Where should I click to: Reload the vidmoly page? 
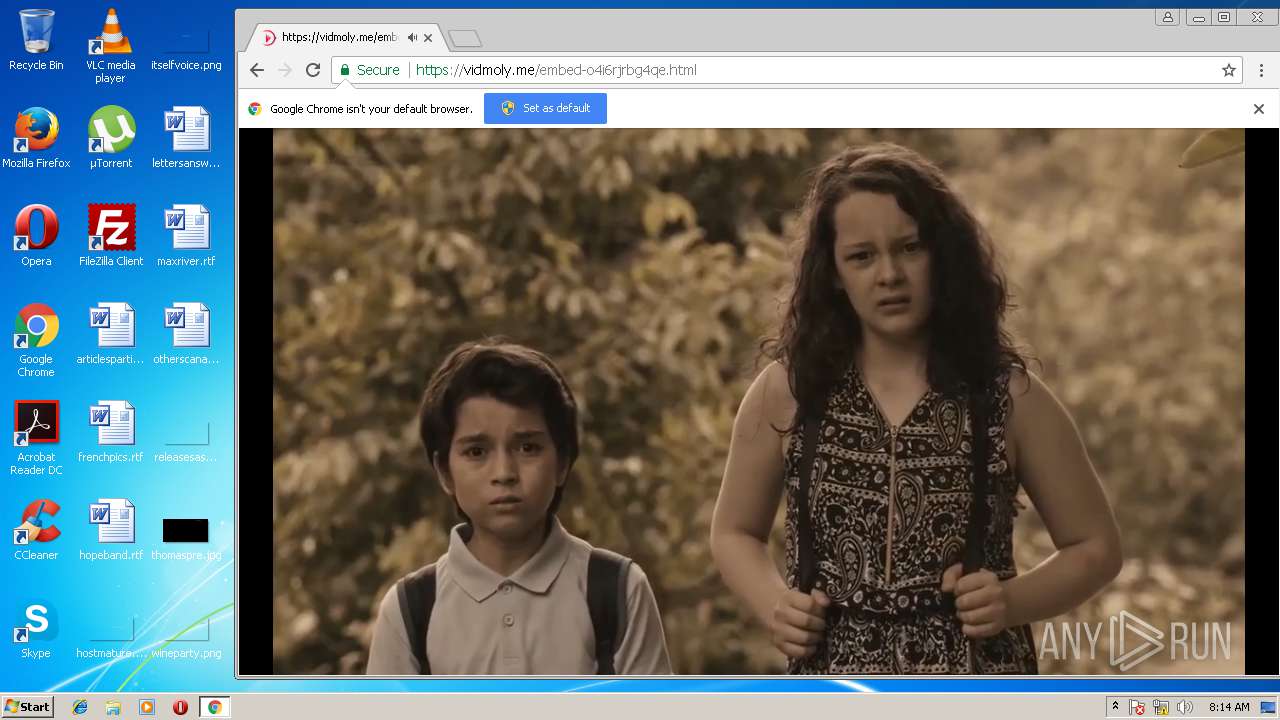[313, 70]
